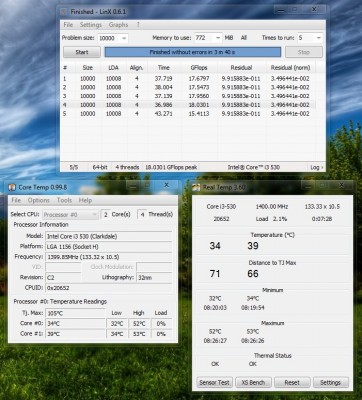Click the Align. column header
Image resolution: width=362 pixels, height=400 pixels.
tap(137, 68)
